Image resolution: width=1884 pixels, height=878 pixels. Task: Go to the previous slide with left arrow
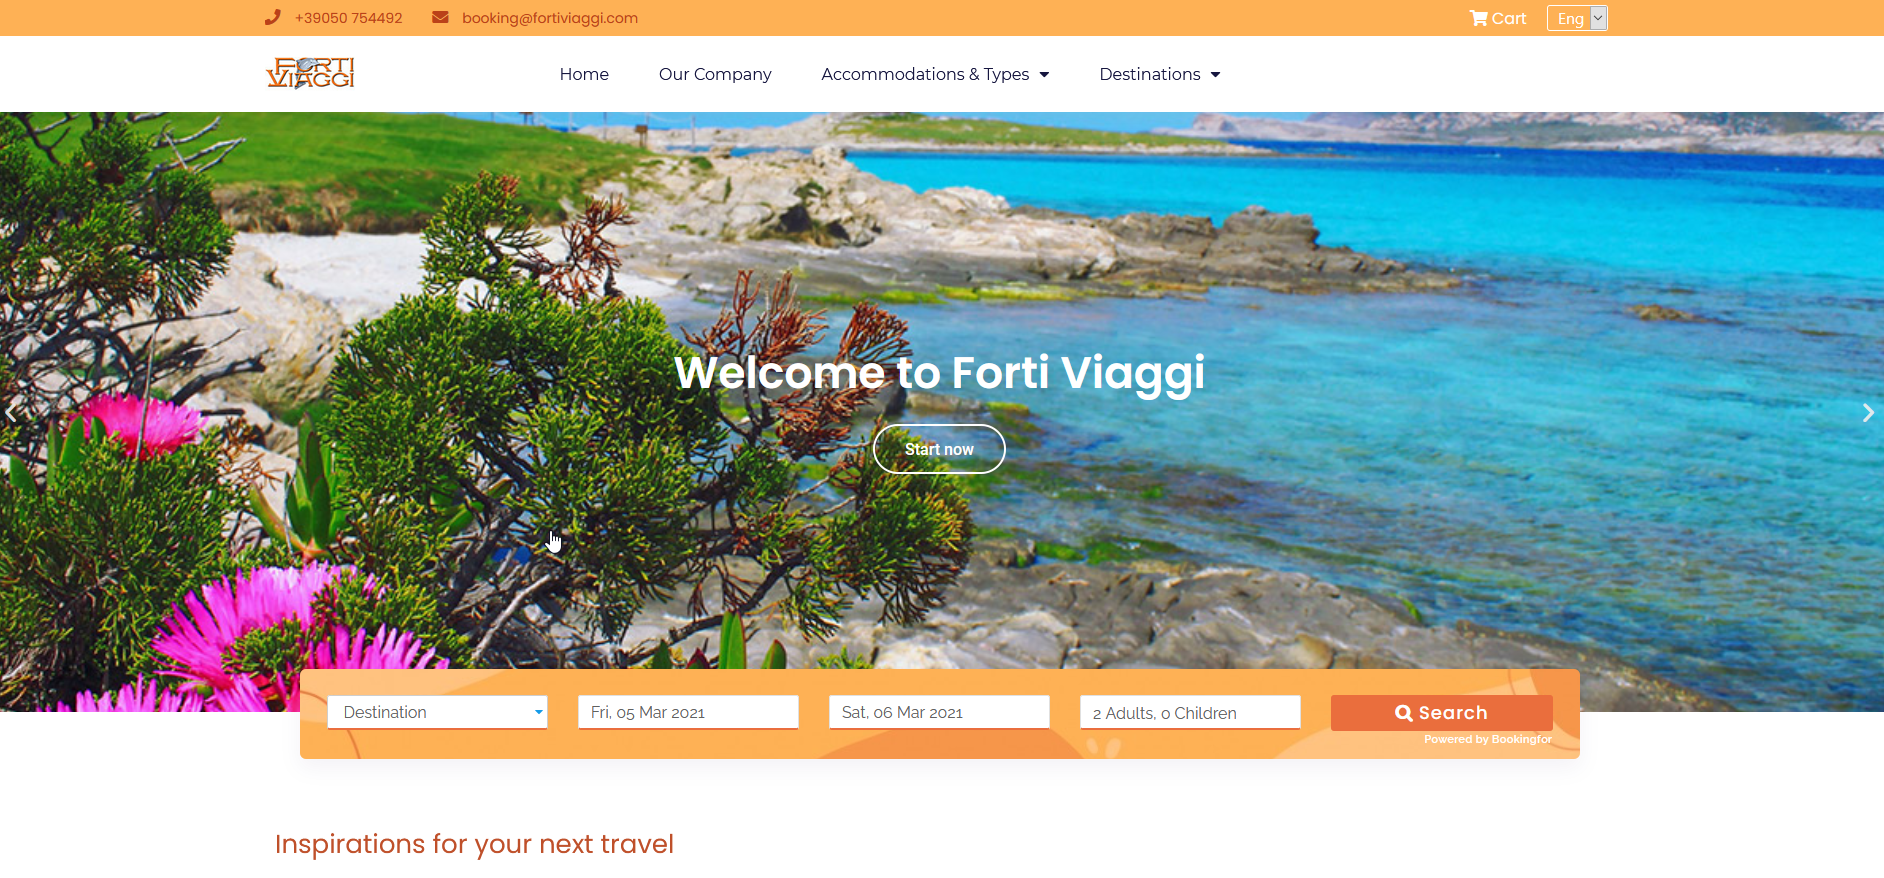[x=11, y=412]
